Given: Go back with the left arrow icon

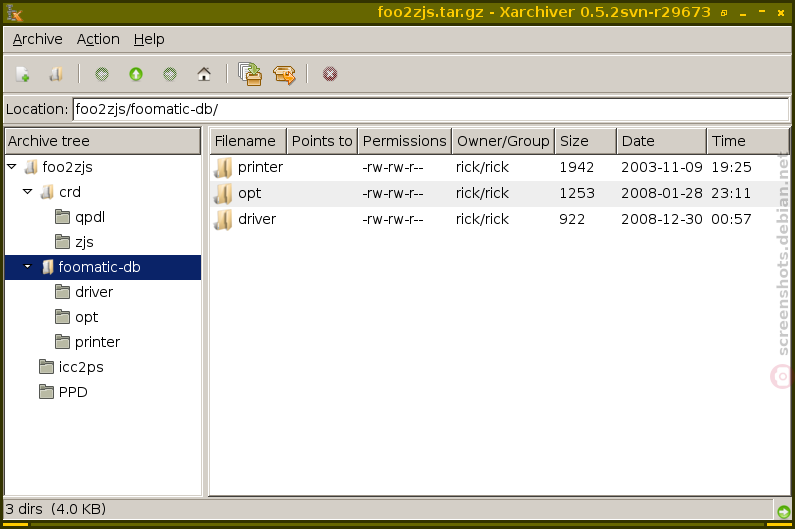Looking at the screenshot, I should [x=102, y=75].
